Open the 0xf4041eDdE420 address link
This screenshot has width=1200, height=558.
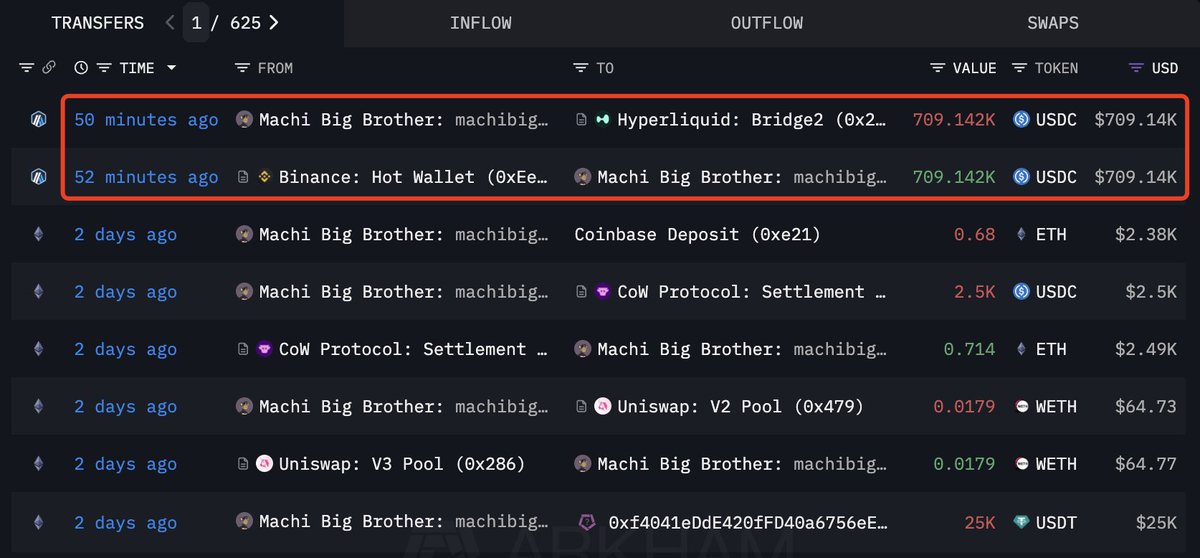(747, 522)
